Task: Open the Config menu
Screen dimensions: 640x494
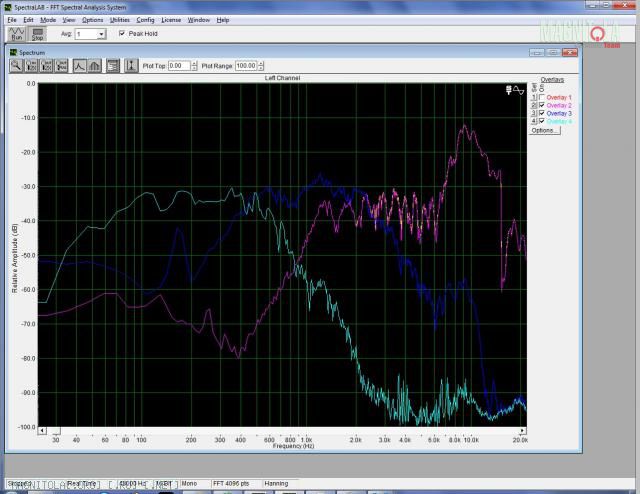Action: [x=145, y=20]
